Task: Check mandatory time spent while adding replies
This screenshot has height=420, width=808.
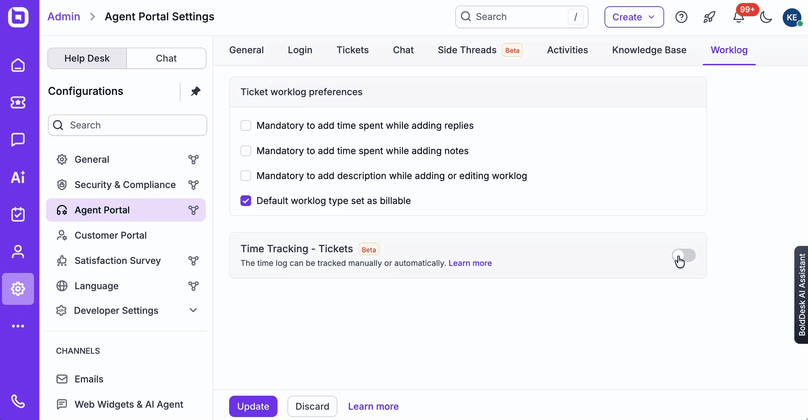Action: point(246,126)
